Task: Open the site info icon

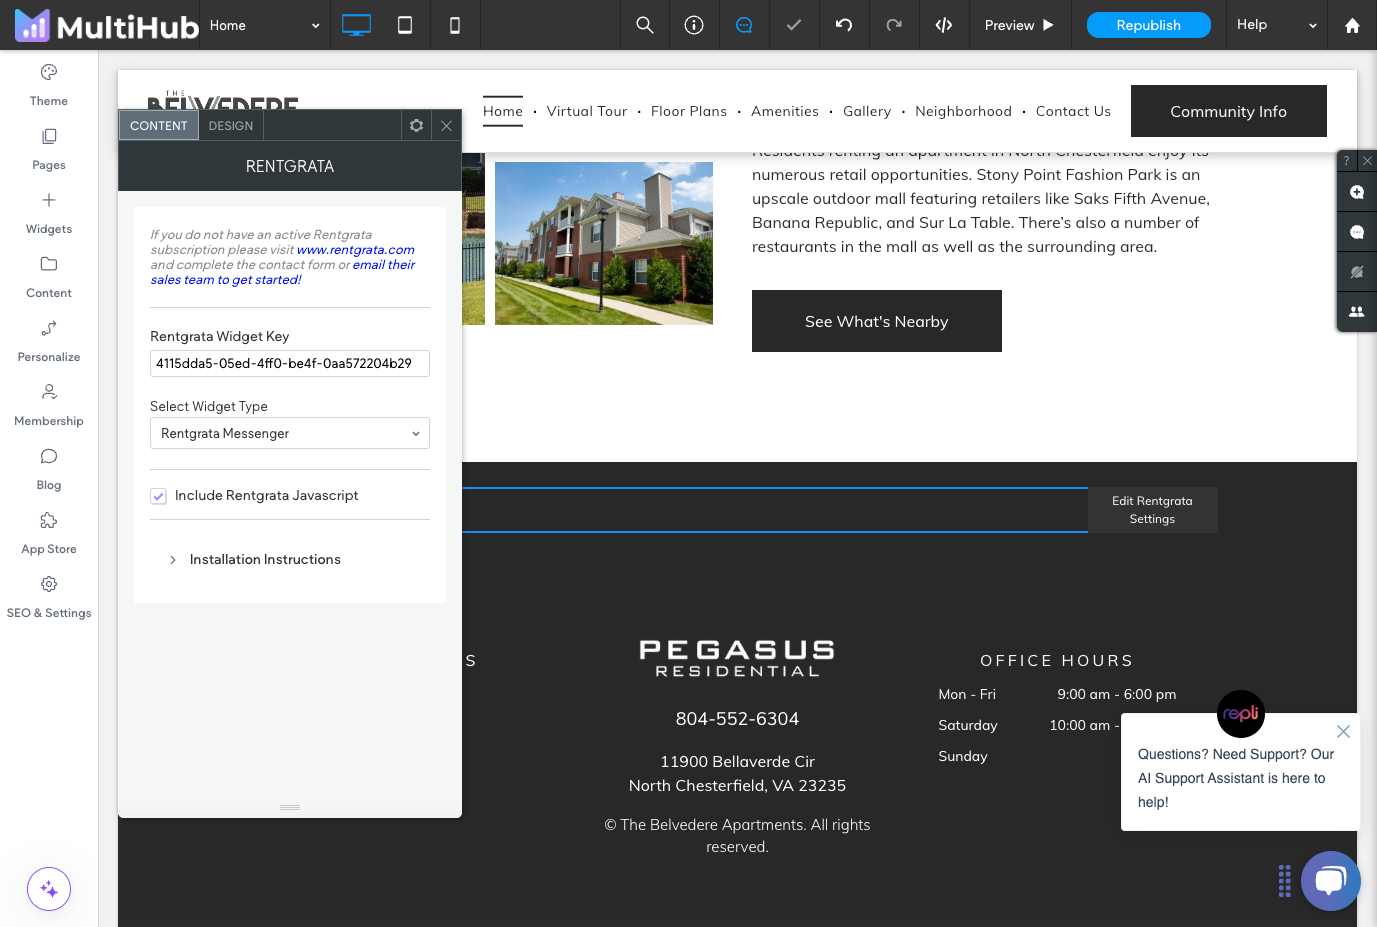Action: coord(694,25)
